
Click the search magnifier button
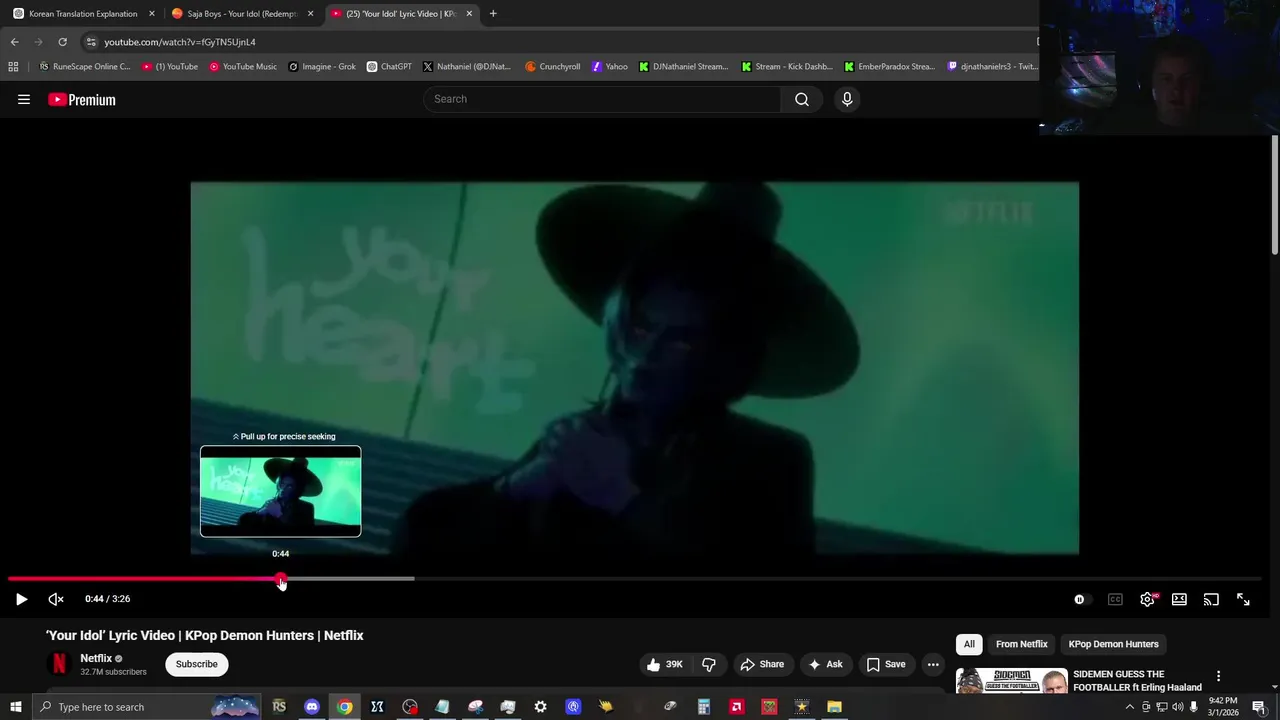802,99
